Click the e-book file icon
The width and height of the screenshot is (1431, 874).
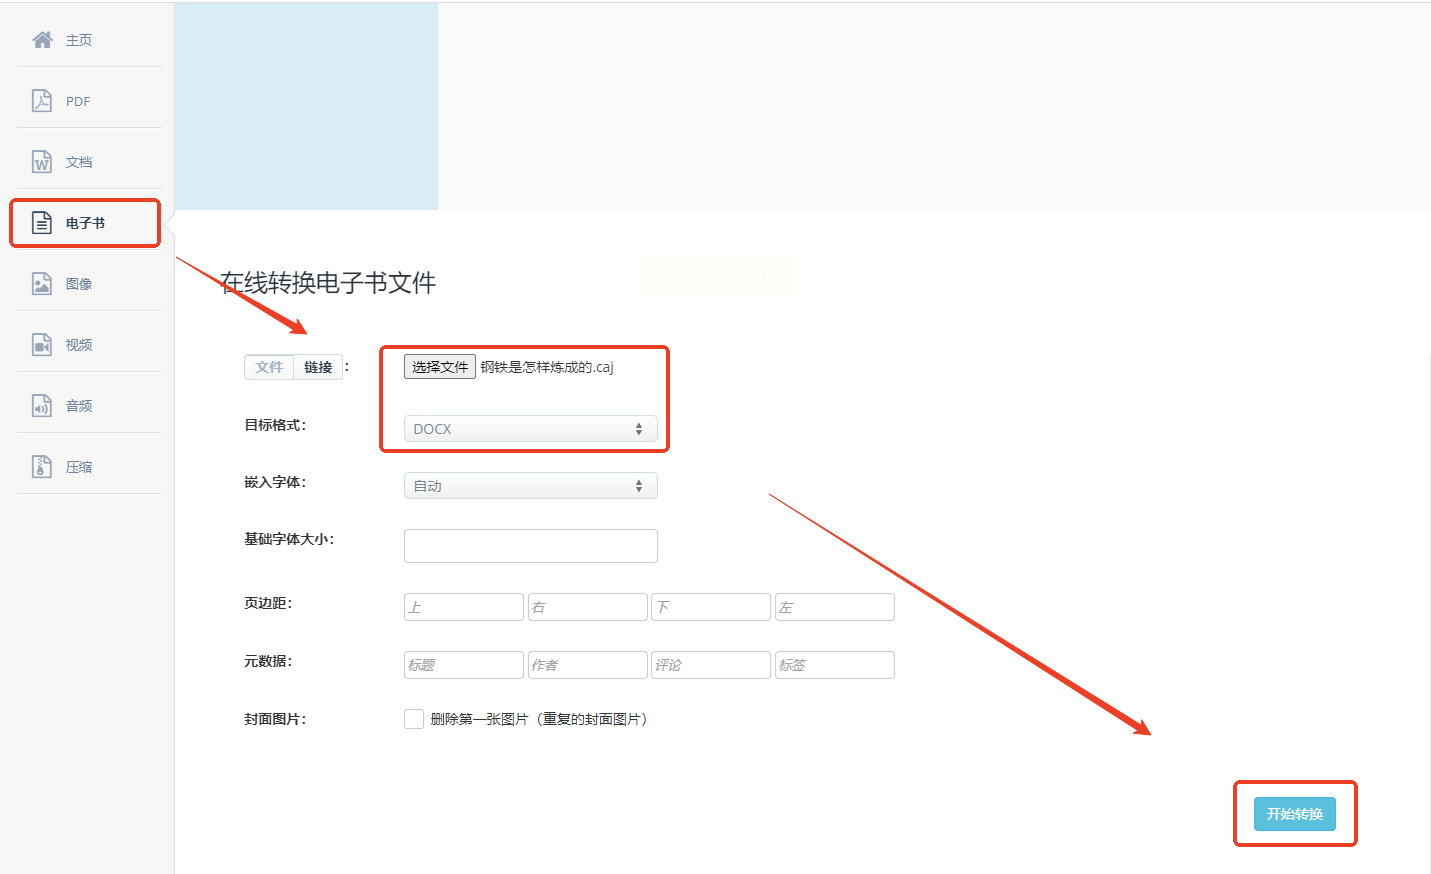pos(42,223)
